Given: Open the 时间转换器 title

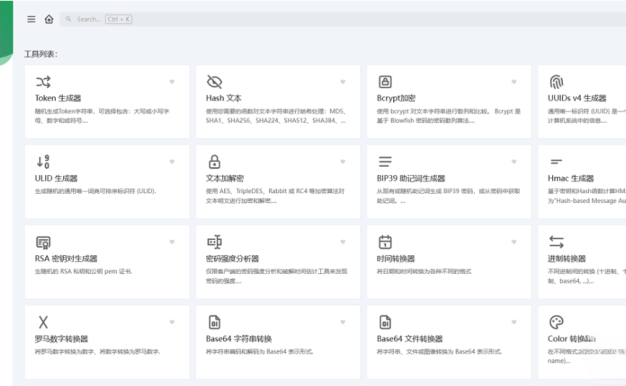Looking at the screenshot, I should (396, 259).
